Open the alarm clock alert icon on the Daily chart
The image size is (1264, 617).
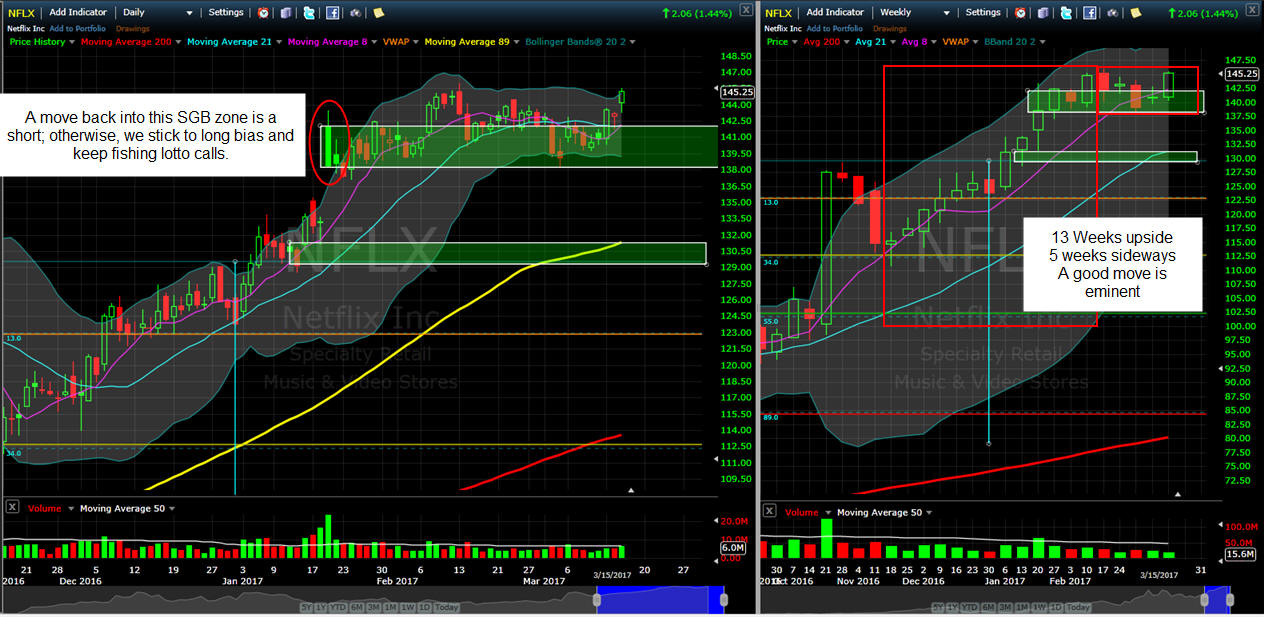tap(263, 13)
